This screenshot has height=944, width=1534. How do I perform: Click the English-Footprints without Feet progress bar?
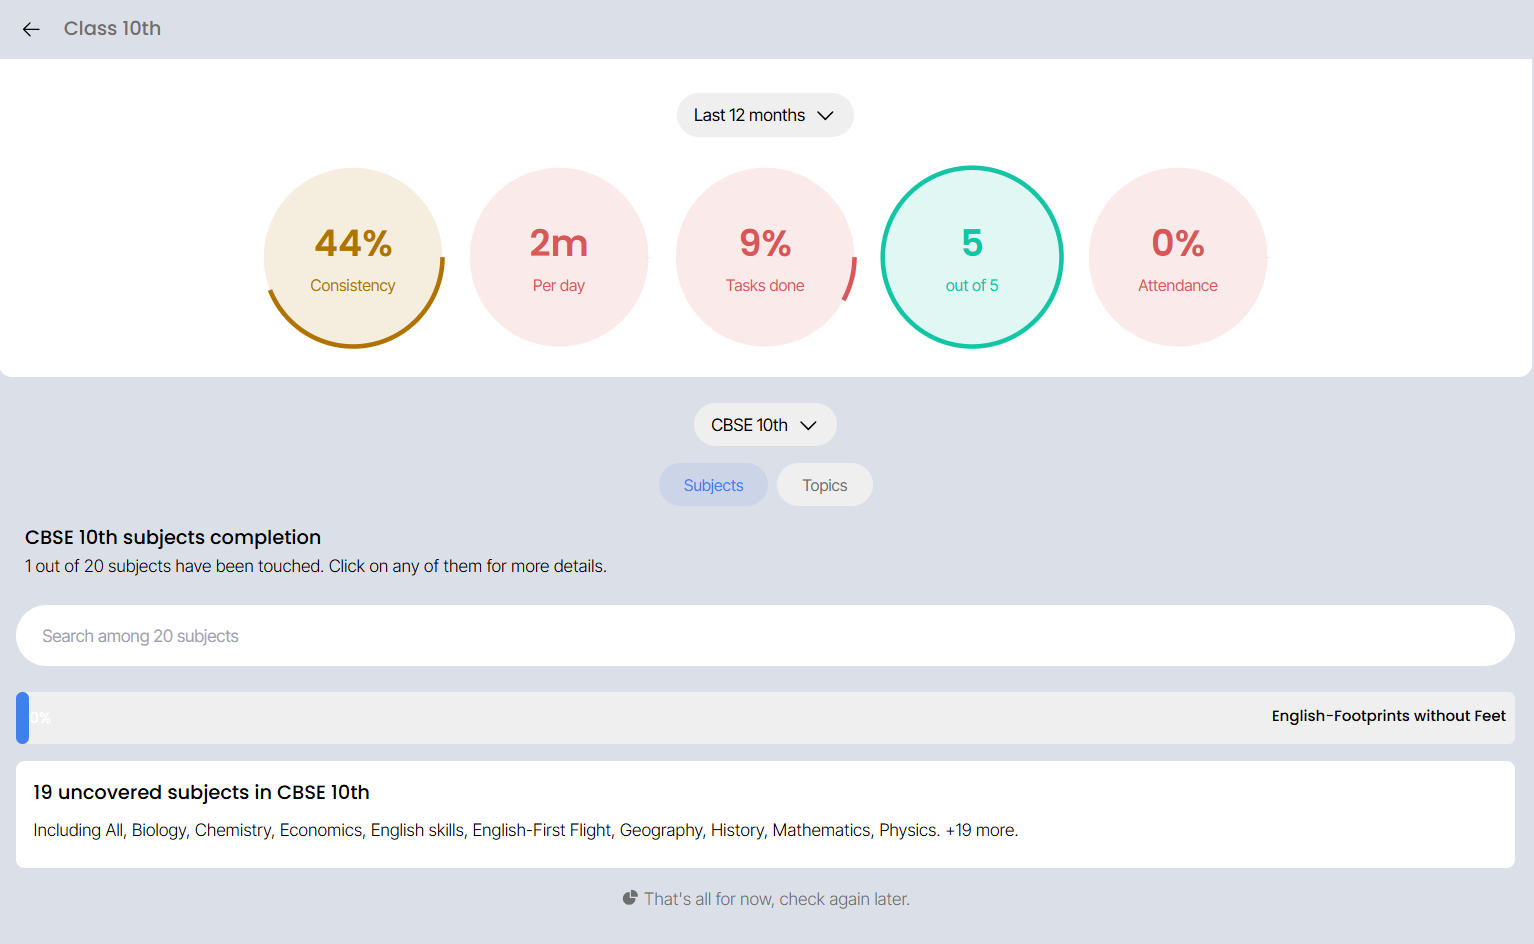[766, 717]
